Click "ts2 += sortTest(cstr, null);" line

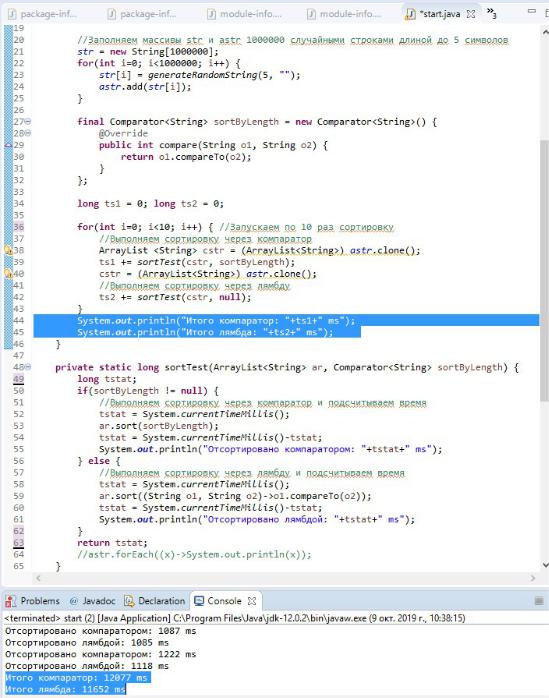click(x=175, y=297)
